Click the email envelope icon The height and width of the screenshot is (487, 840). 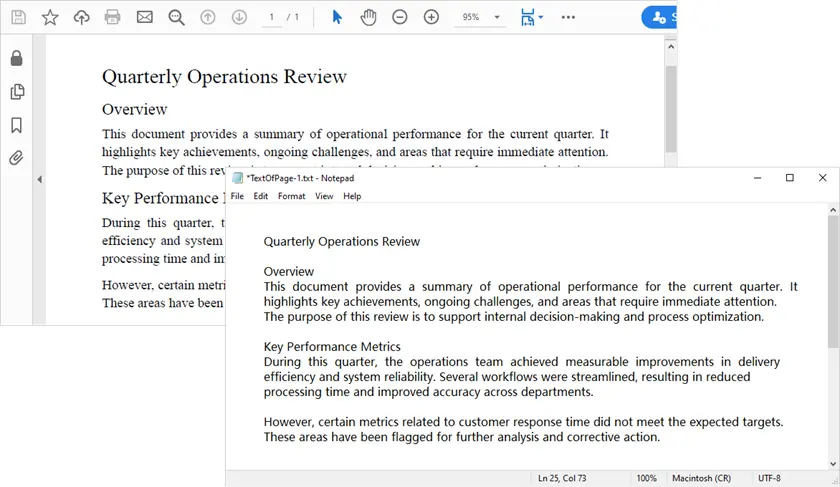145,17
